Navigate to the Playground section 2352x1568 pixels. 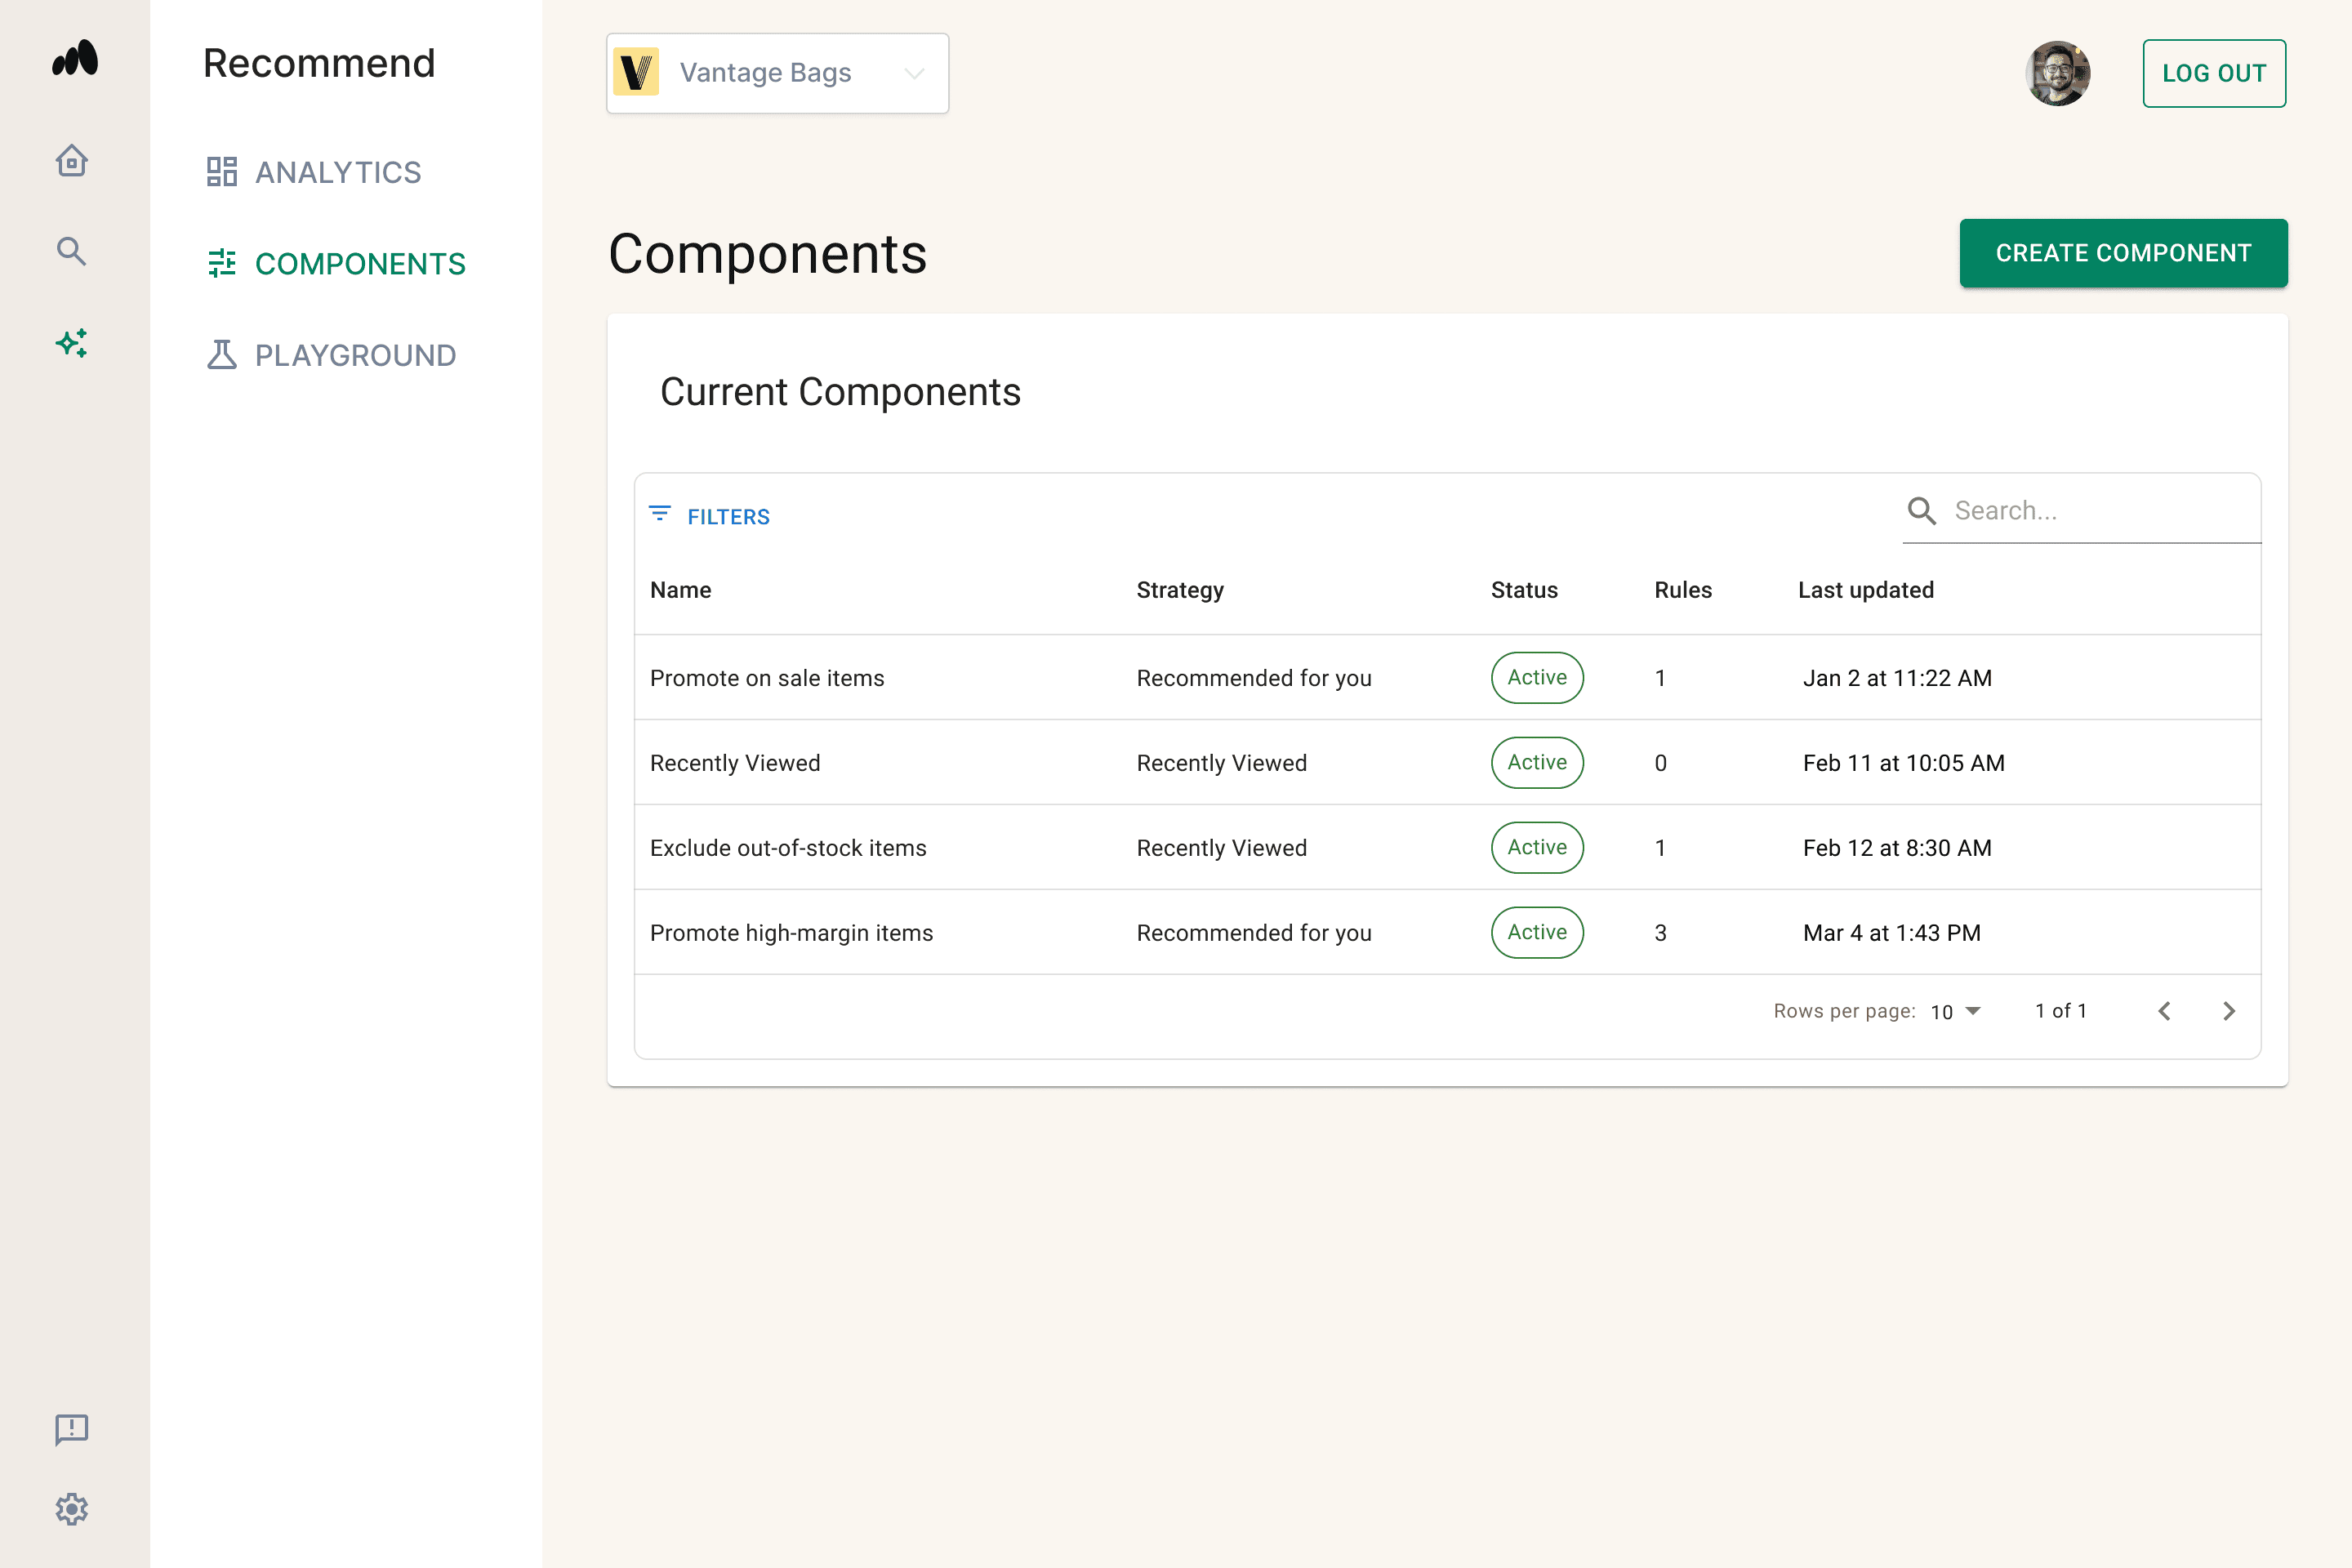(x=355, y=354)
